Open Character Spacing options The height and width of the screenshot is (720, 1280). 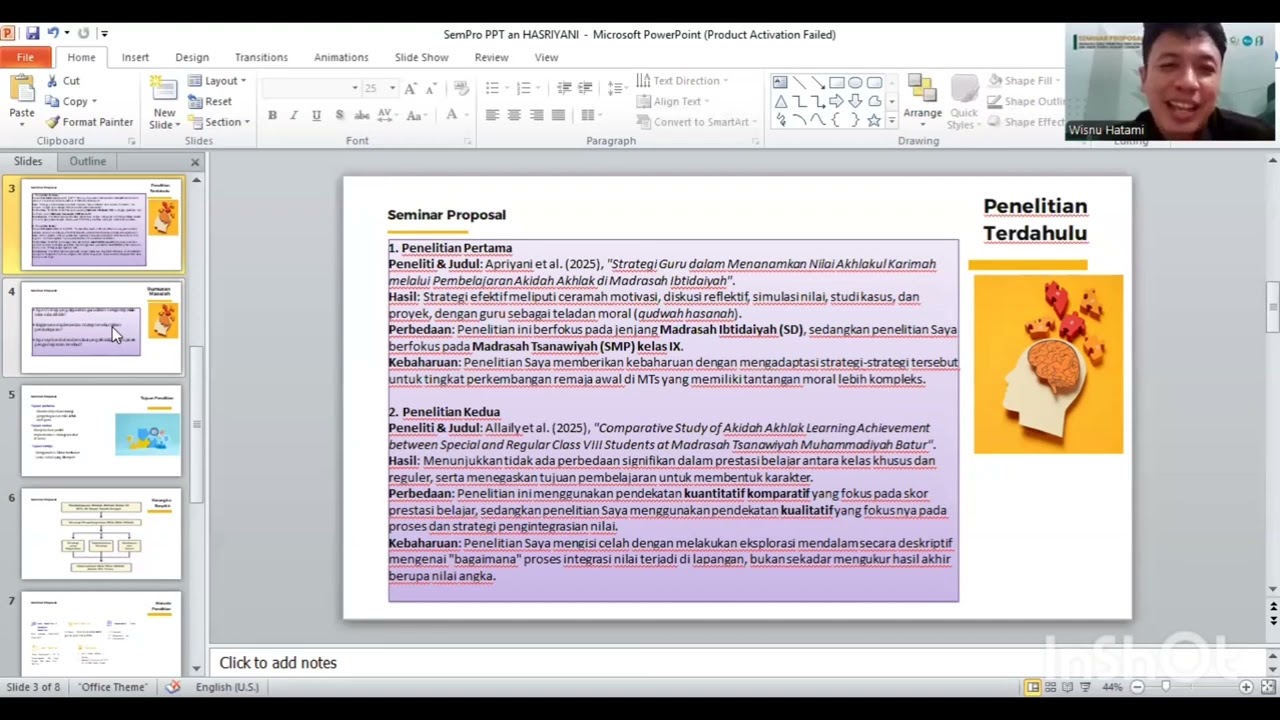(x=388, y=115)
